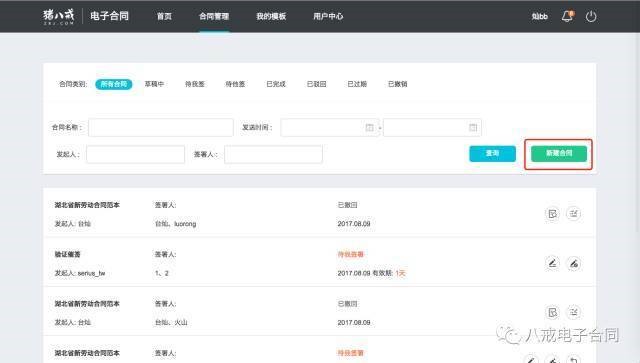The width and height of the screenshot is (640, 363).
Task: Click the signer text '台灿、火山'
Action: point(171,323)
